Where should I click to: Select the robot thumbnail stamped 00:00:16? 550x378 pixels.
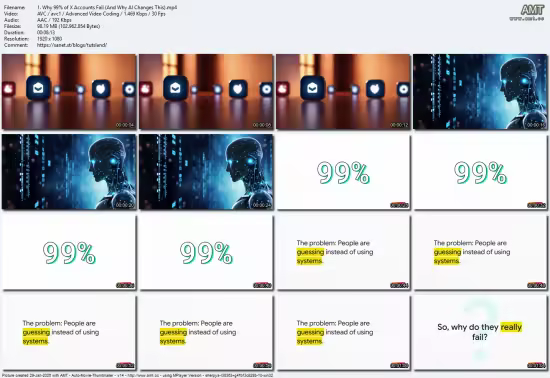pyautogui.click(x=480, y=92)
